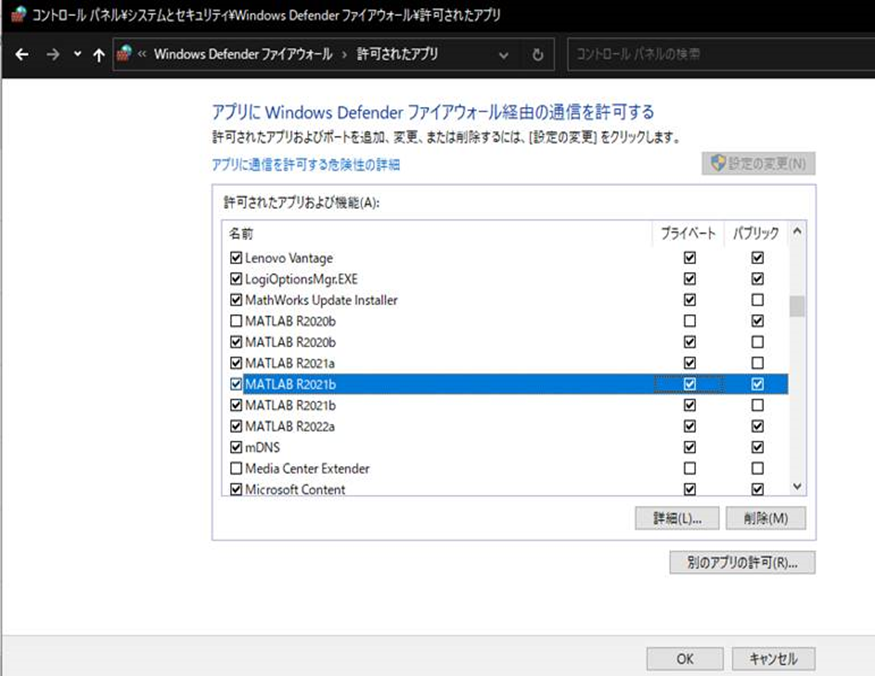Image resolution: width=875 pixels, height=676 pixels.
Task: Open 詳細(L)... details button
Action: [677, 518]
